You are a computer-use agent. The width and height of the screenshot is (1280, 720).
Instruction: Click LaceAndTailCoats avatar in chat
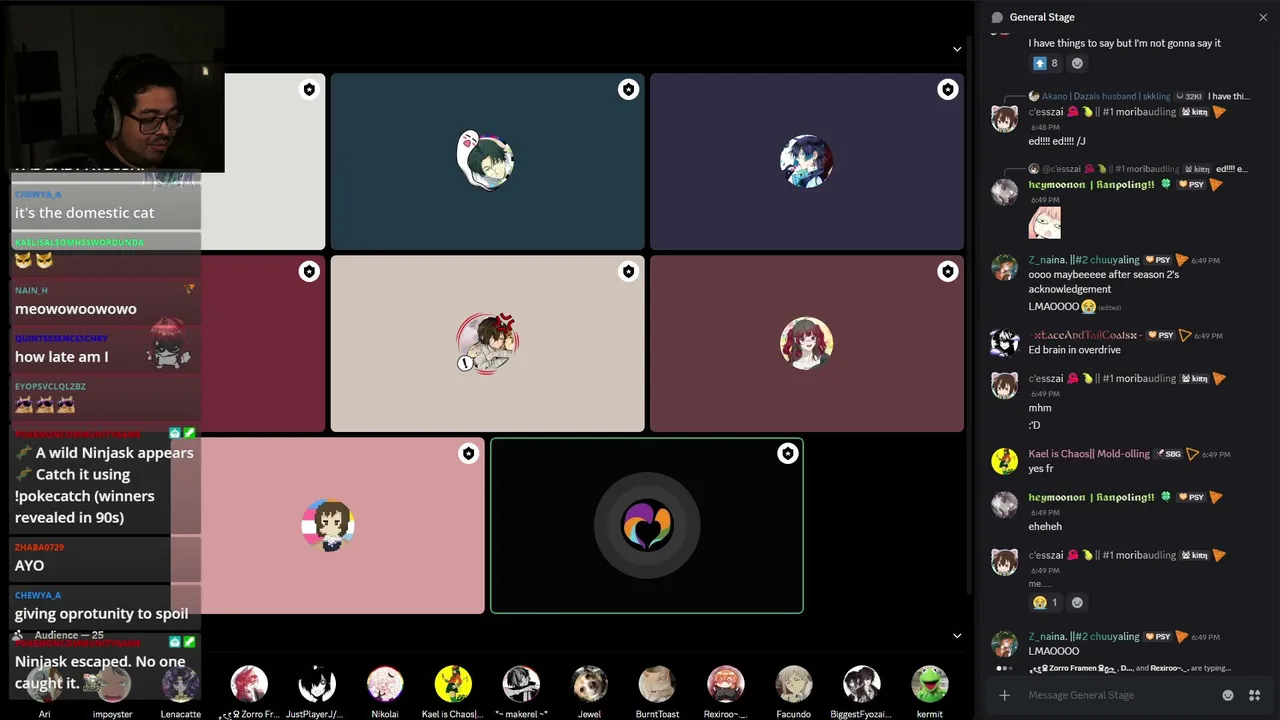coord(1005,342)
